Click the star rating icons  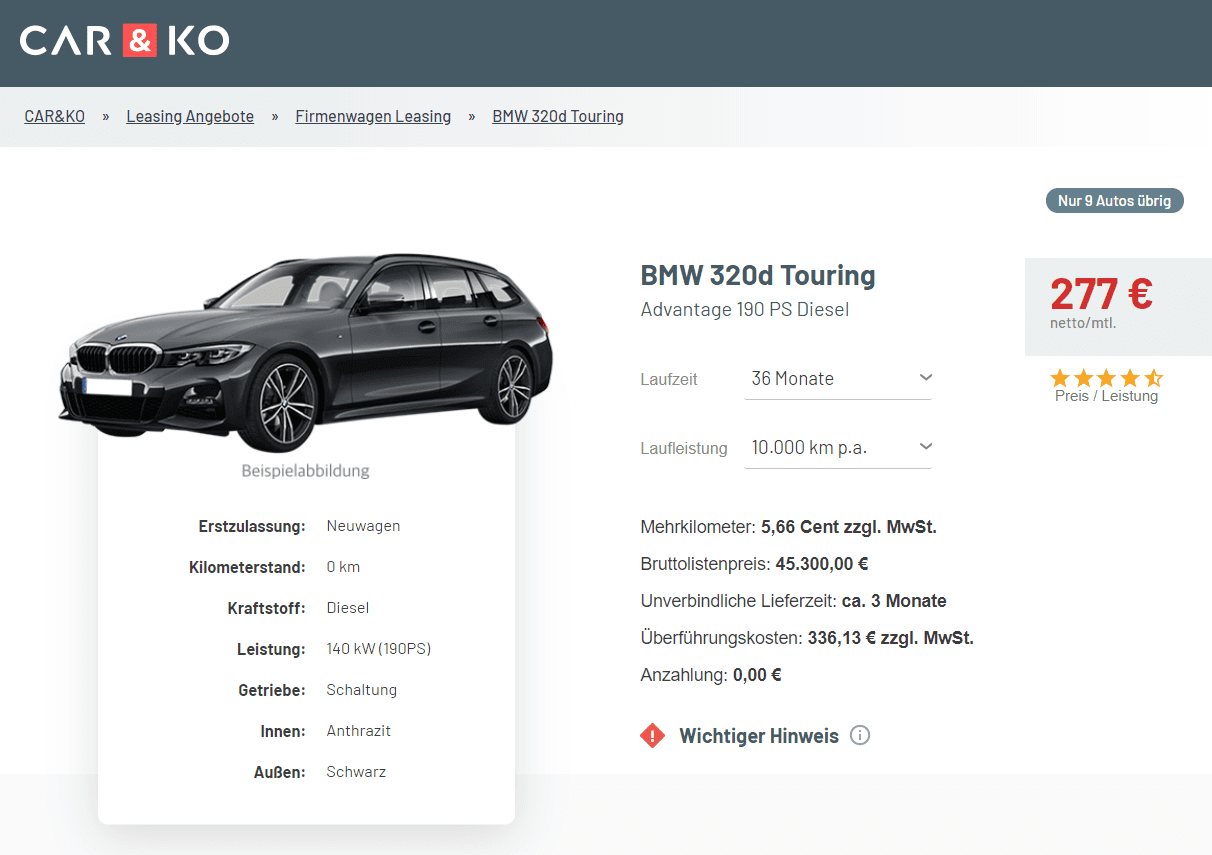[x=1106, y=378]
